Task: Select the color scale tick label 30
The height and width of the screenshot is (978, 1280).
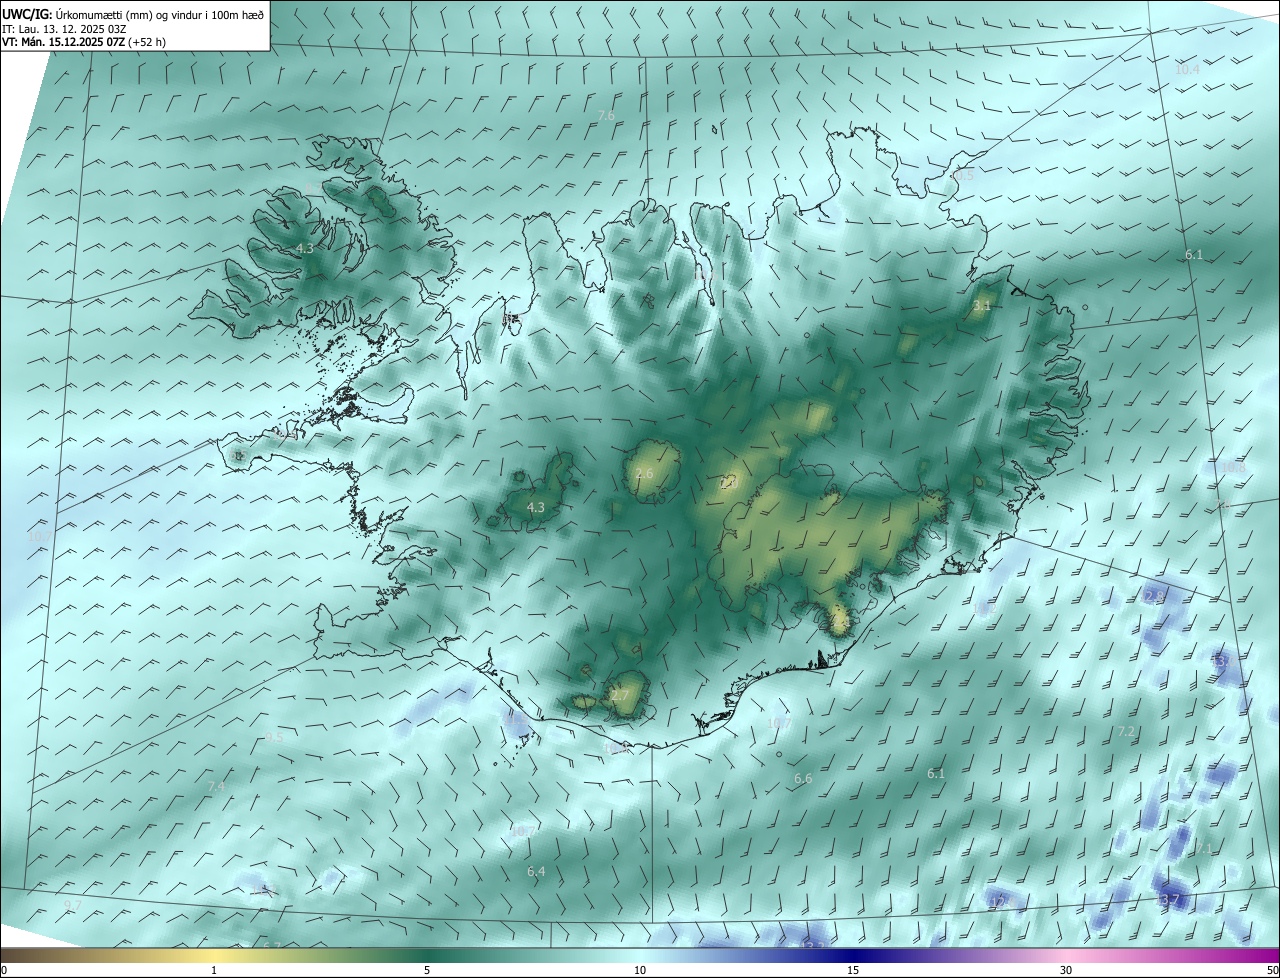Action: tap(1066, 970)
